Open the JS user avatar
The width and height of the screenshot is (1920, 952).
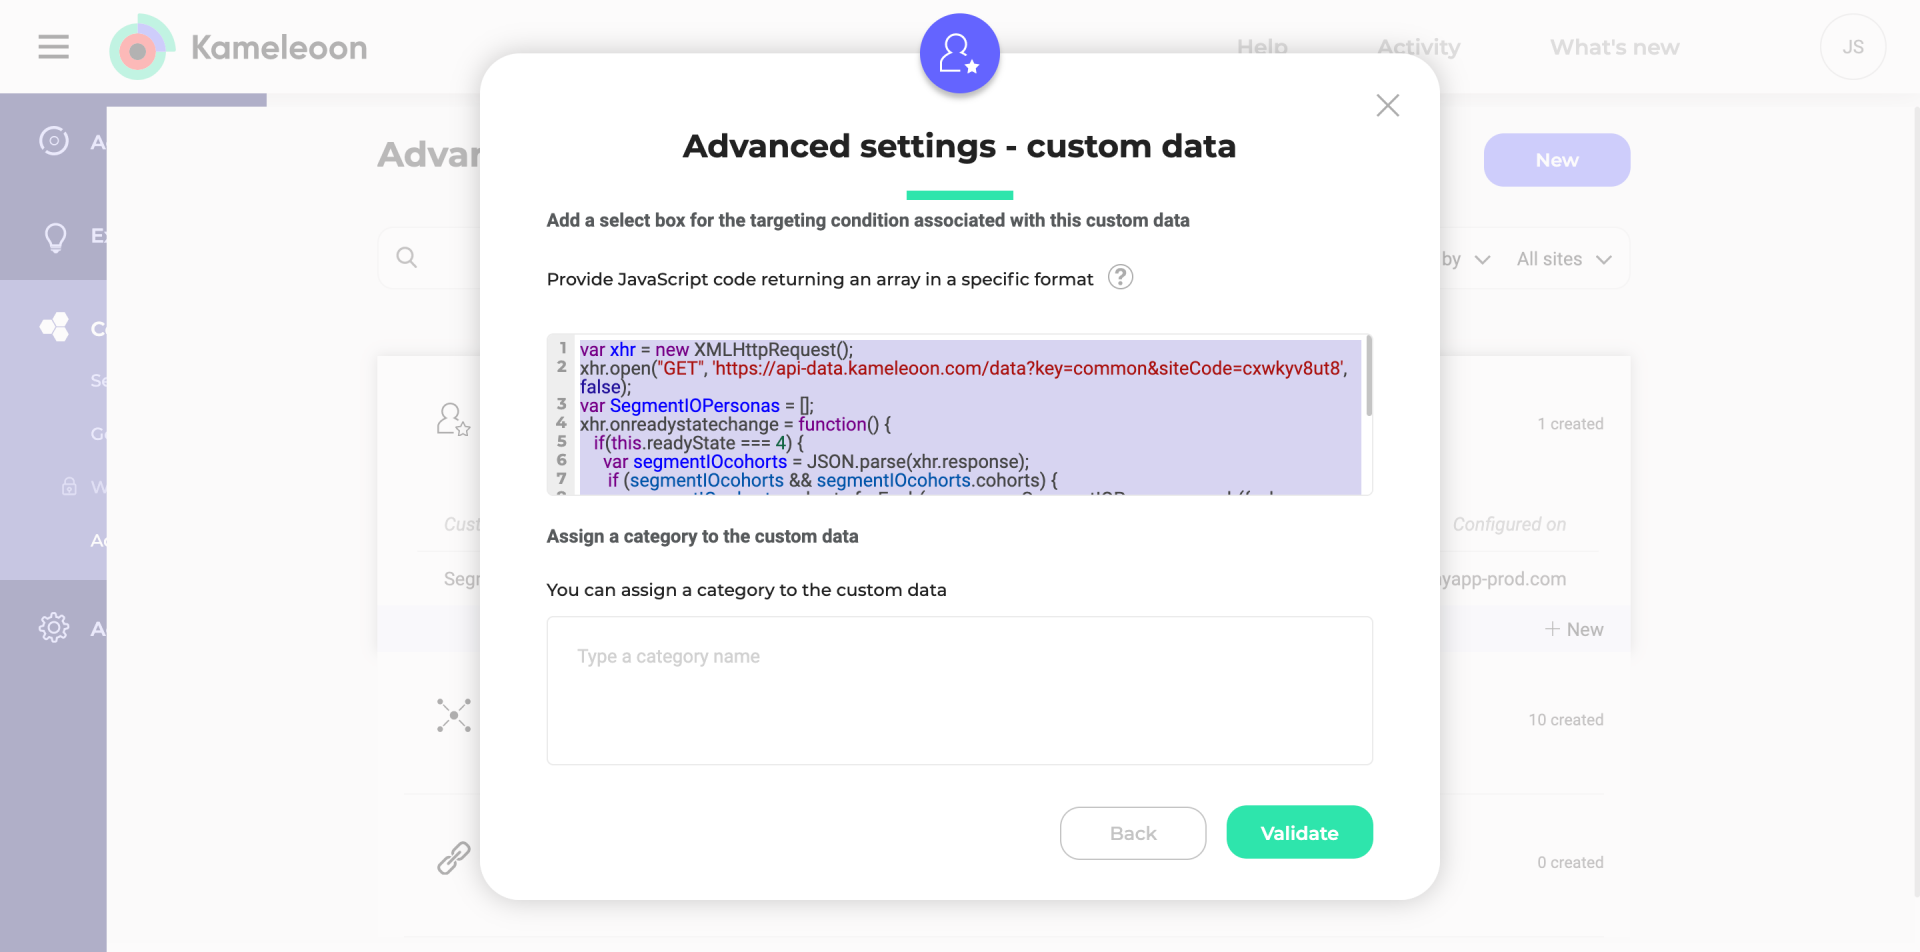1853,47
